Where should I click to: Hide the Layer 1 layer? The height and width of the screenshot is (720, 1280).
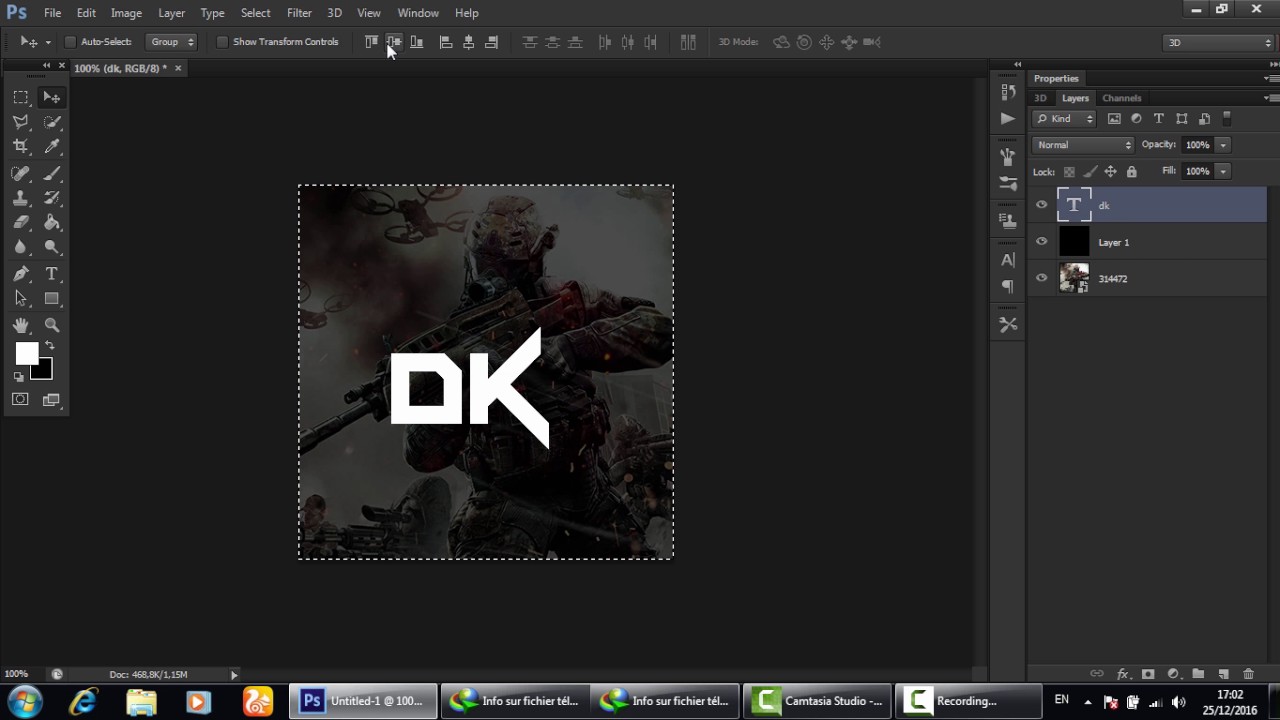[1042, 242]
